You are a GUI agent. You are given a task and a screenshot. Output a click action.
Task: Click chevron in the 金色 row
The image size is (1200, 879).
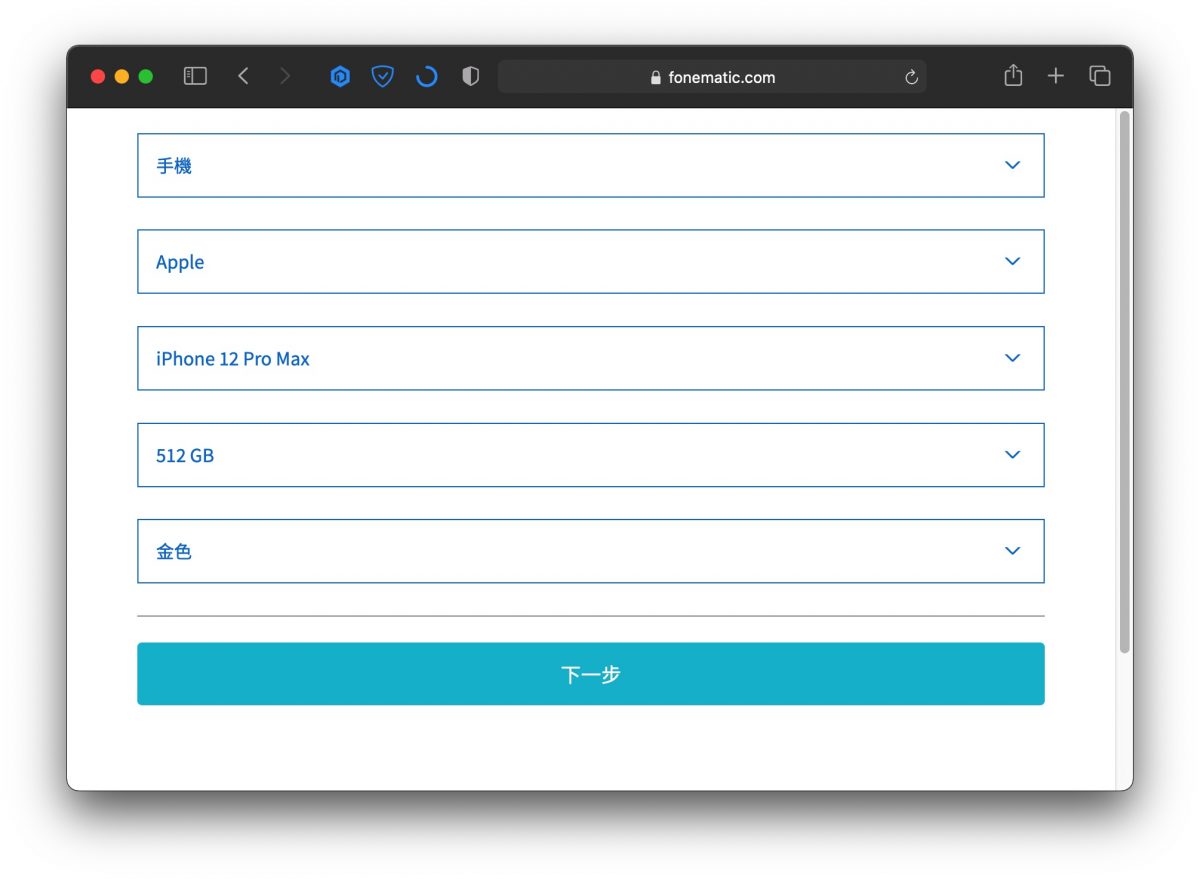coord(1012,551)
